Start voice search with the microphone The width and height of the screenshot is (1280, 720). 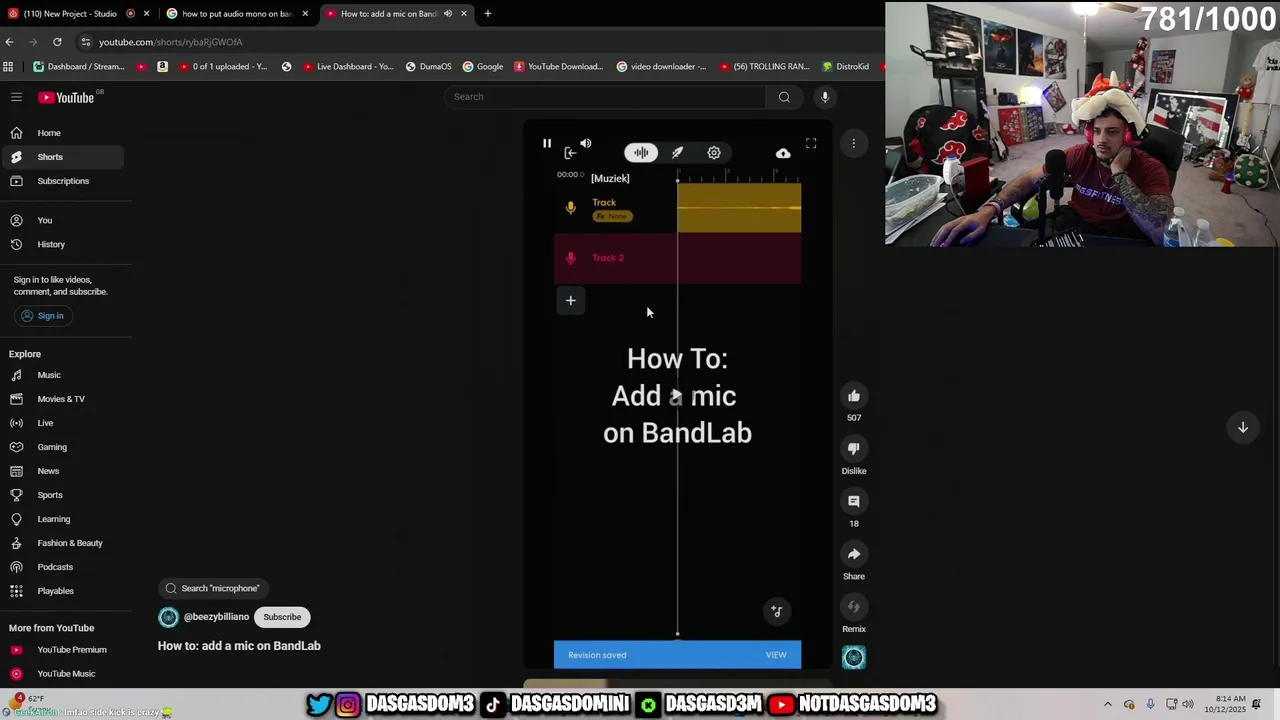(x=825, y=97)
